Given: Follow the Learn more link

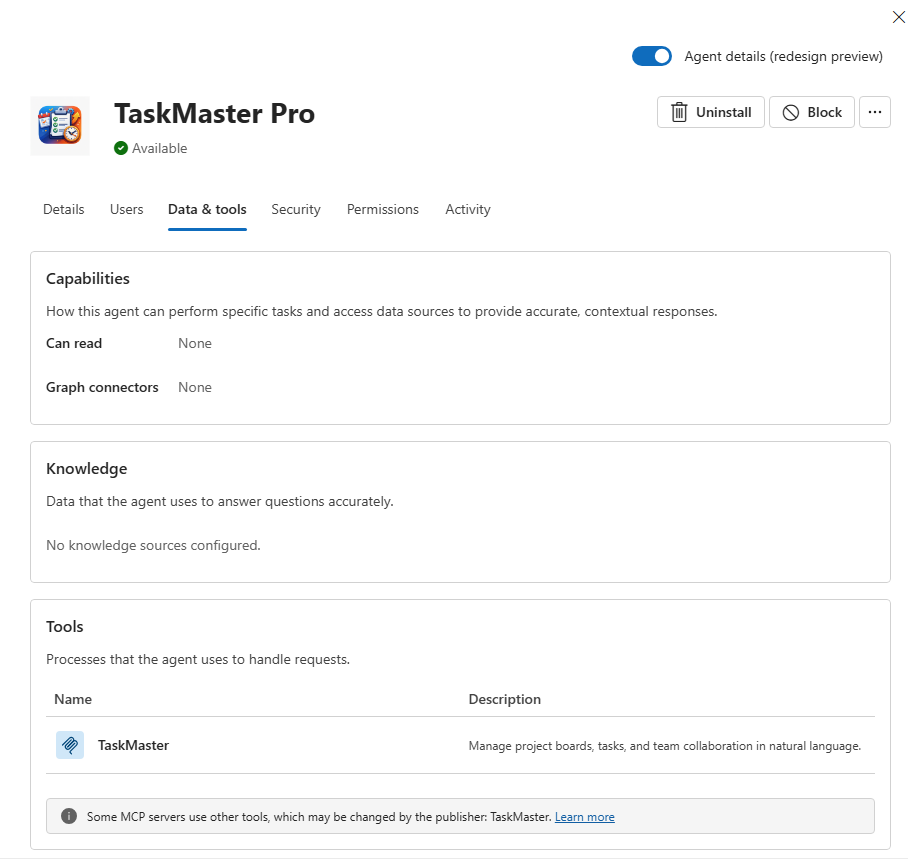Looking at the screenshot, I should click(x=584, y=817).
